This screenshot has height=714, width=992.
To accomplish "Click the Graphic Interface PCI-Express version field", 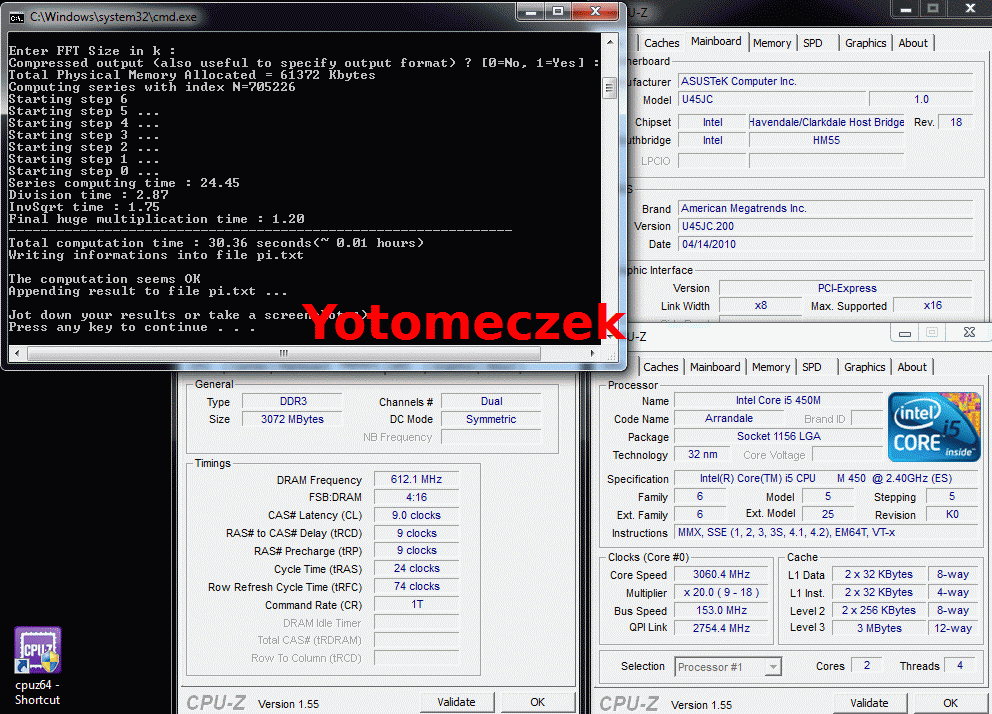I will point(846,288).
